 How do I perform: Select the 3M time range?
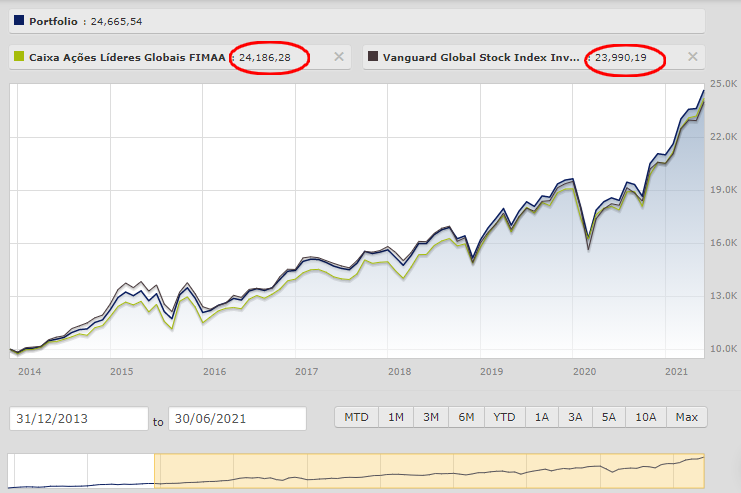431,417
